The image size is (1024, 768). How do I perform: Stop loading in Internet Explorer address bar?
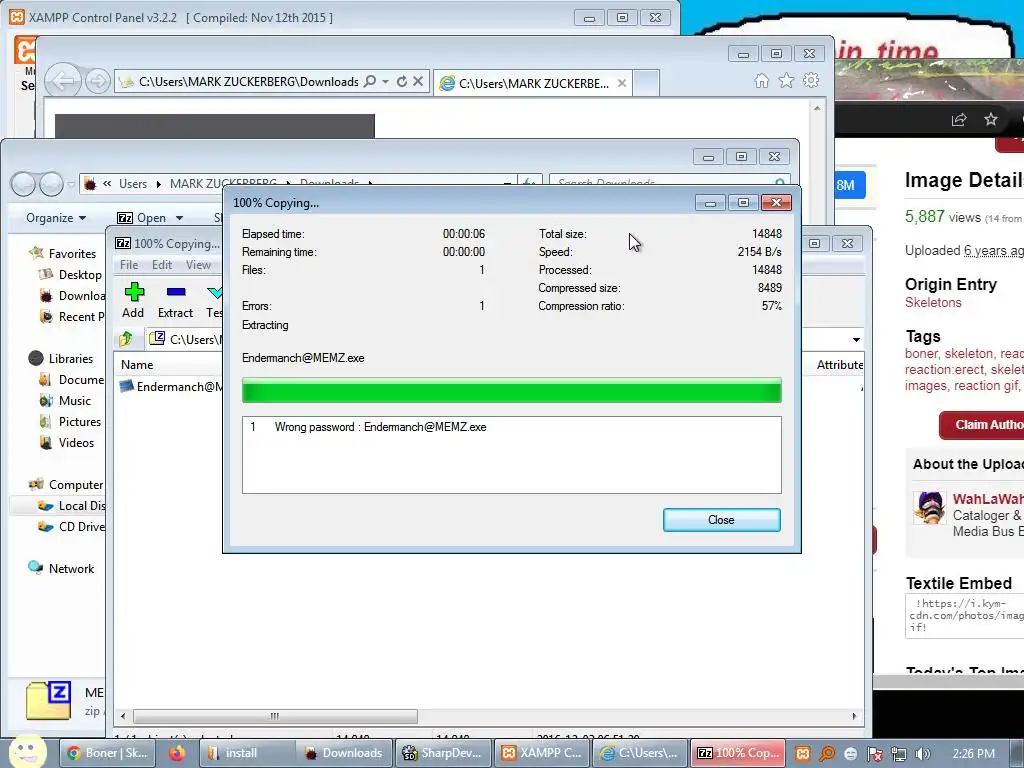(418, 82)
